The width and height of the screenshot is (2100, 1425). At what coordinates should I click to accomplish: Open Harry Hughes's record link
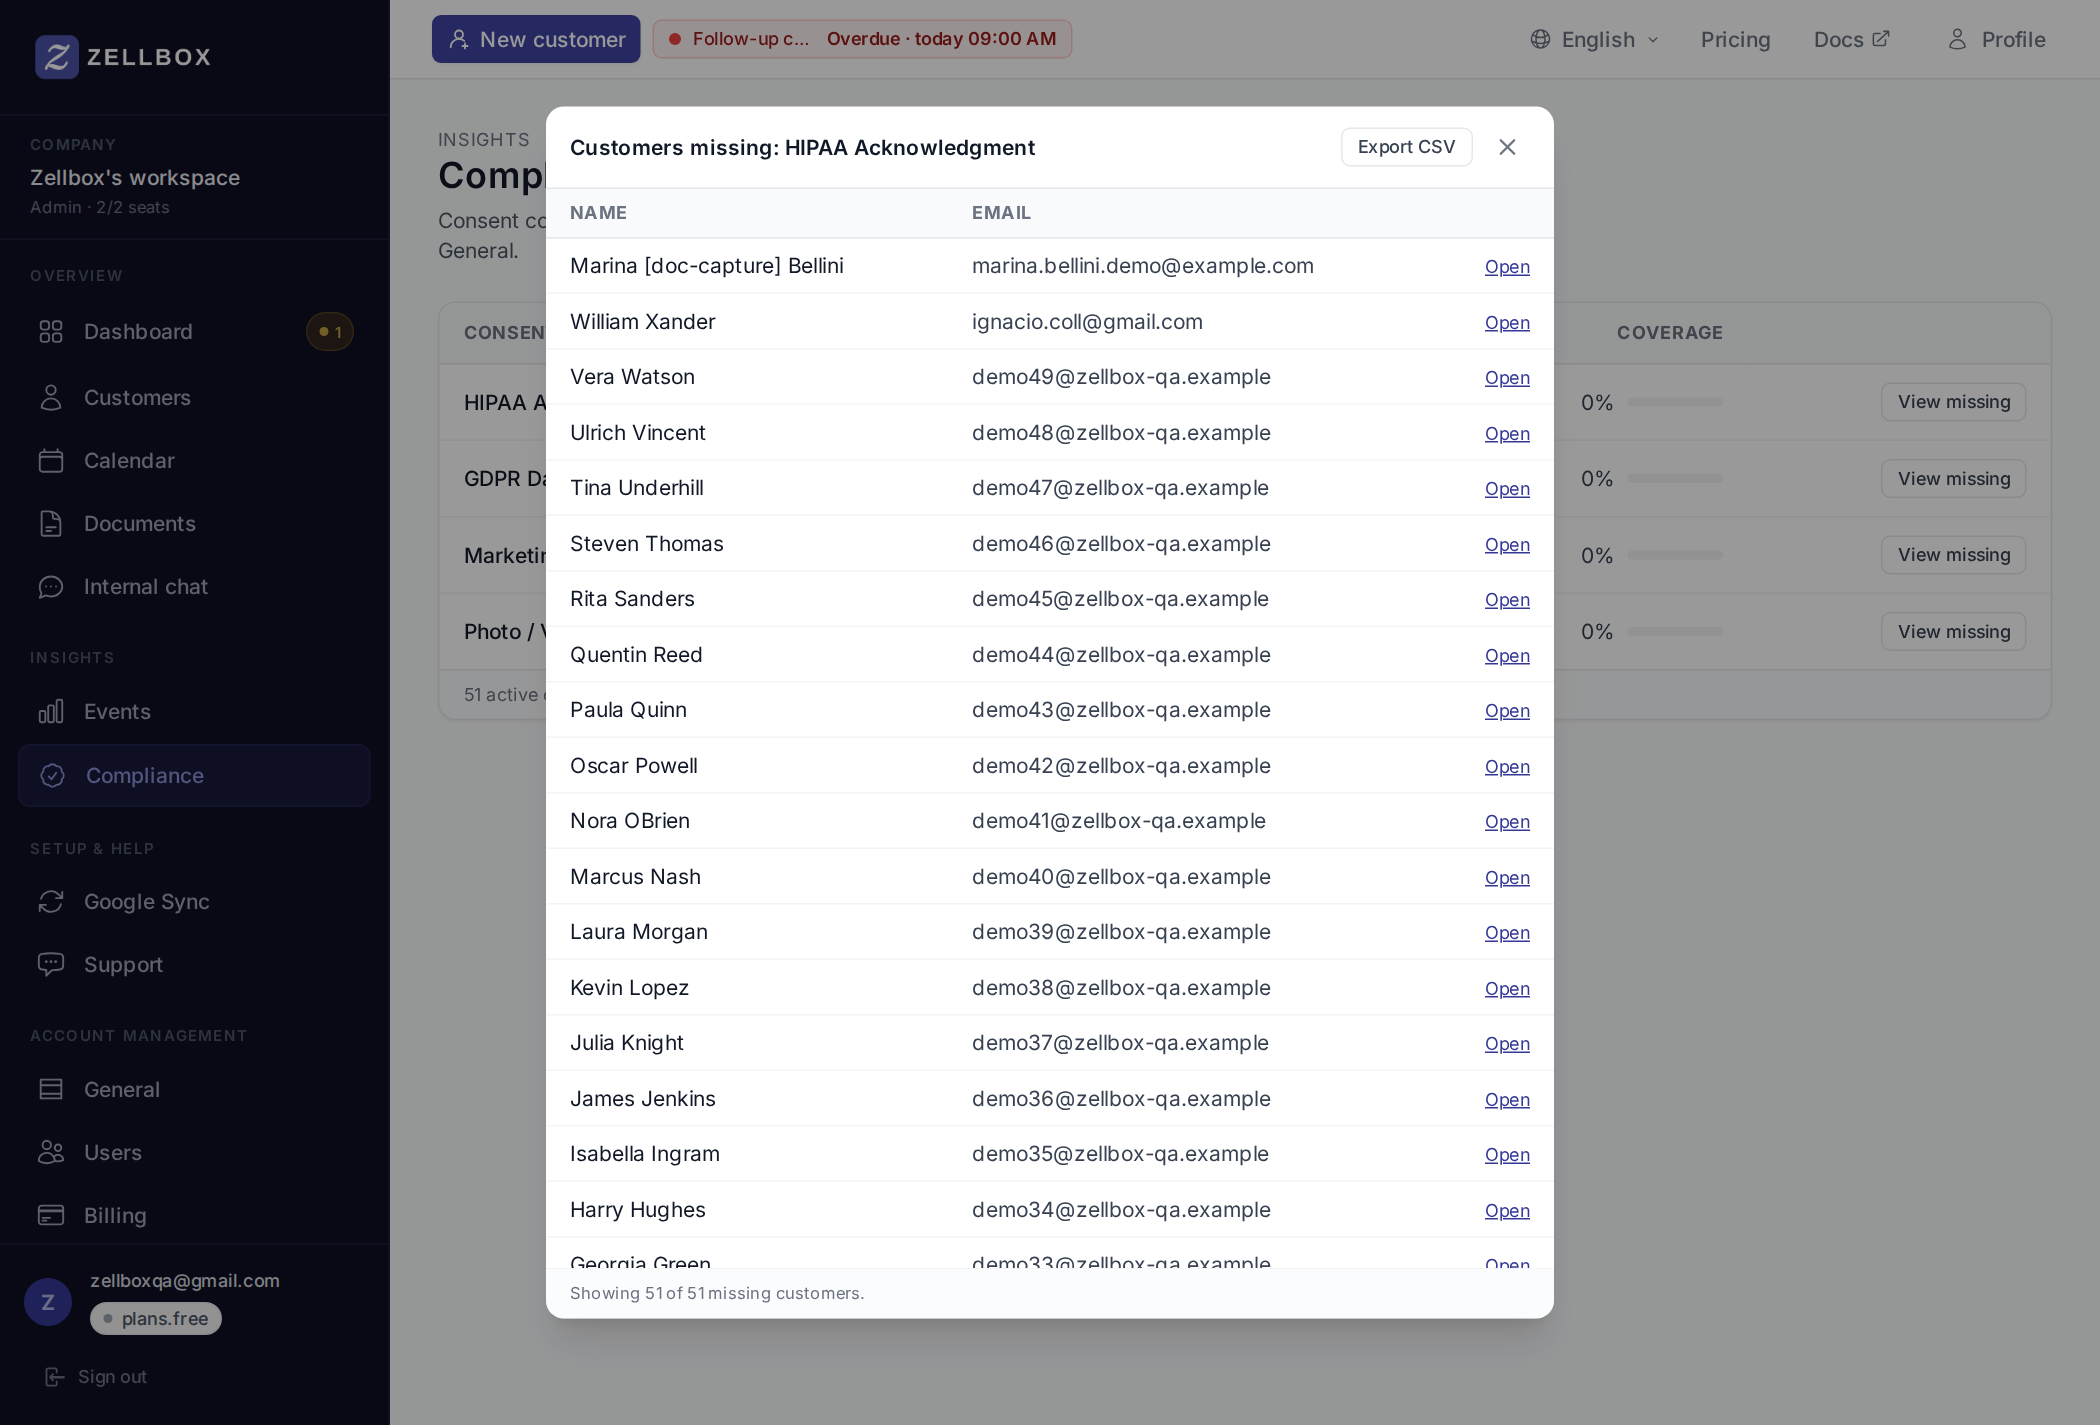(1507, 1211)
